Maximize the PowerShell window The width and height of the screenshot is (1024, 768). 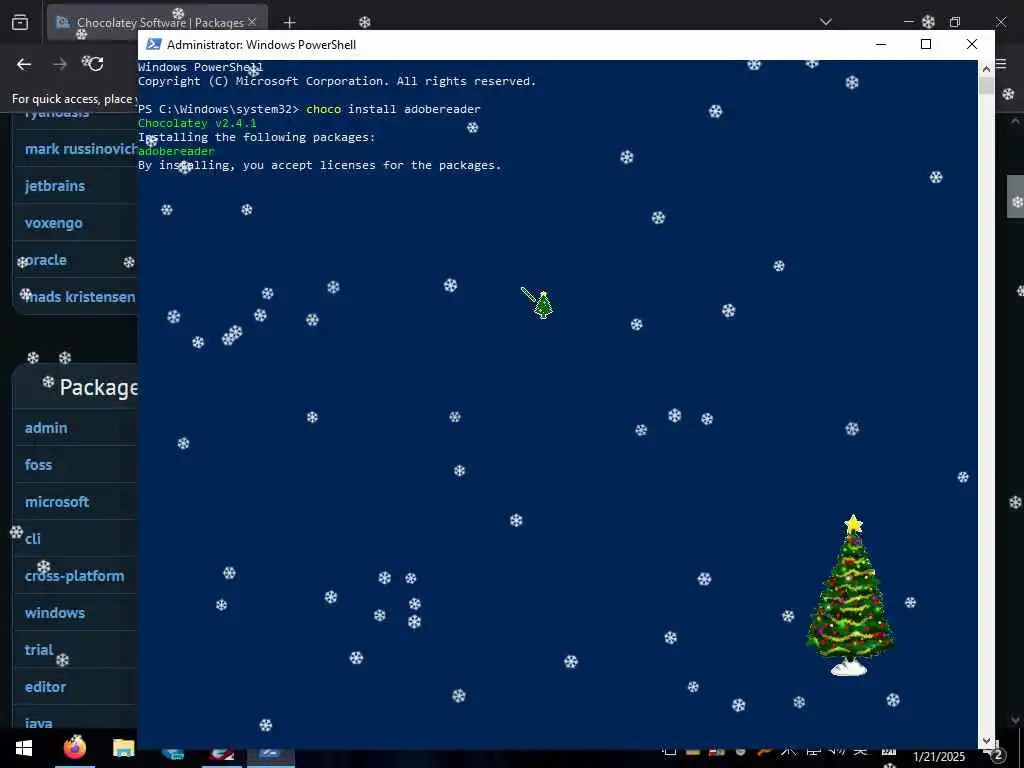926,44
